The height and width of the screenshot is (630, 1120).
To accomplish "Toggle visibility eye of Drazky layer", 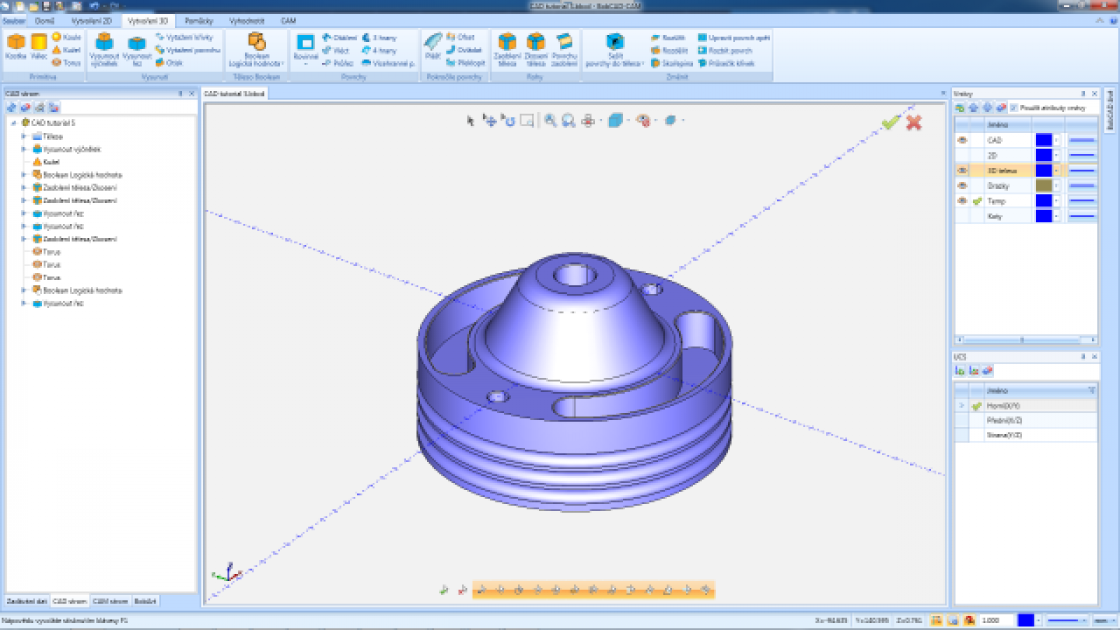I will coord(962,186).
